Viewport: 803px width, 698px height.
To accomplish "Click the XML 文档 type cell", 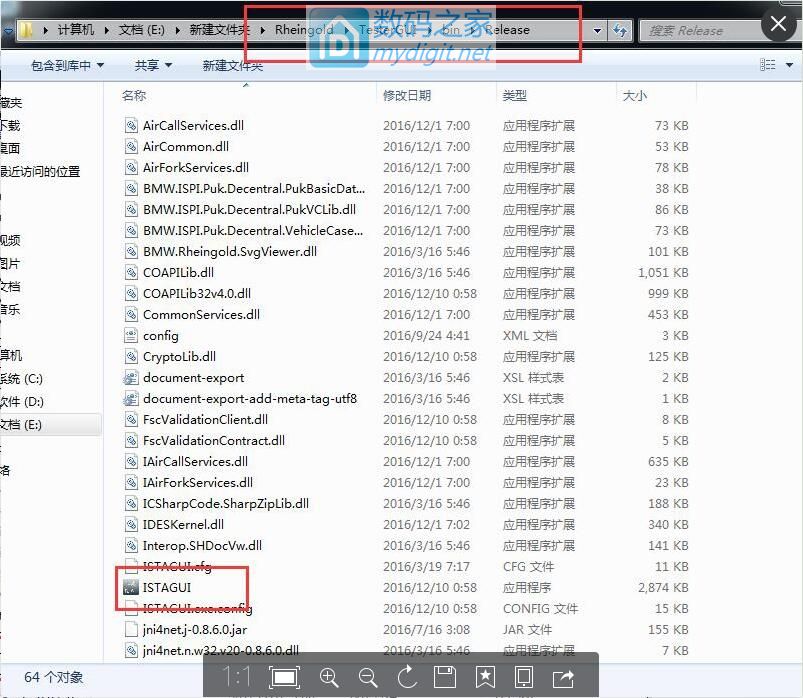I will click(530, 335).
